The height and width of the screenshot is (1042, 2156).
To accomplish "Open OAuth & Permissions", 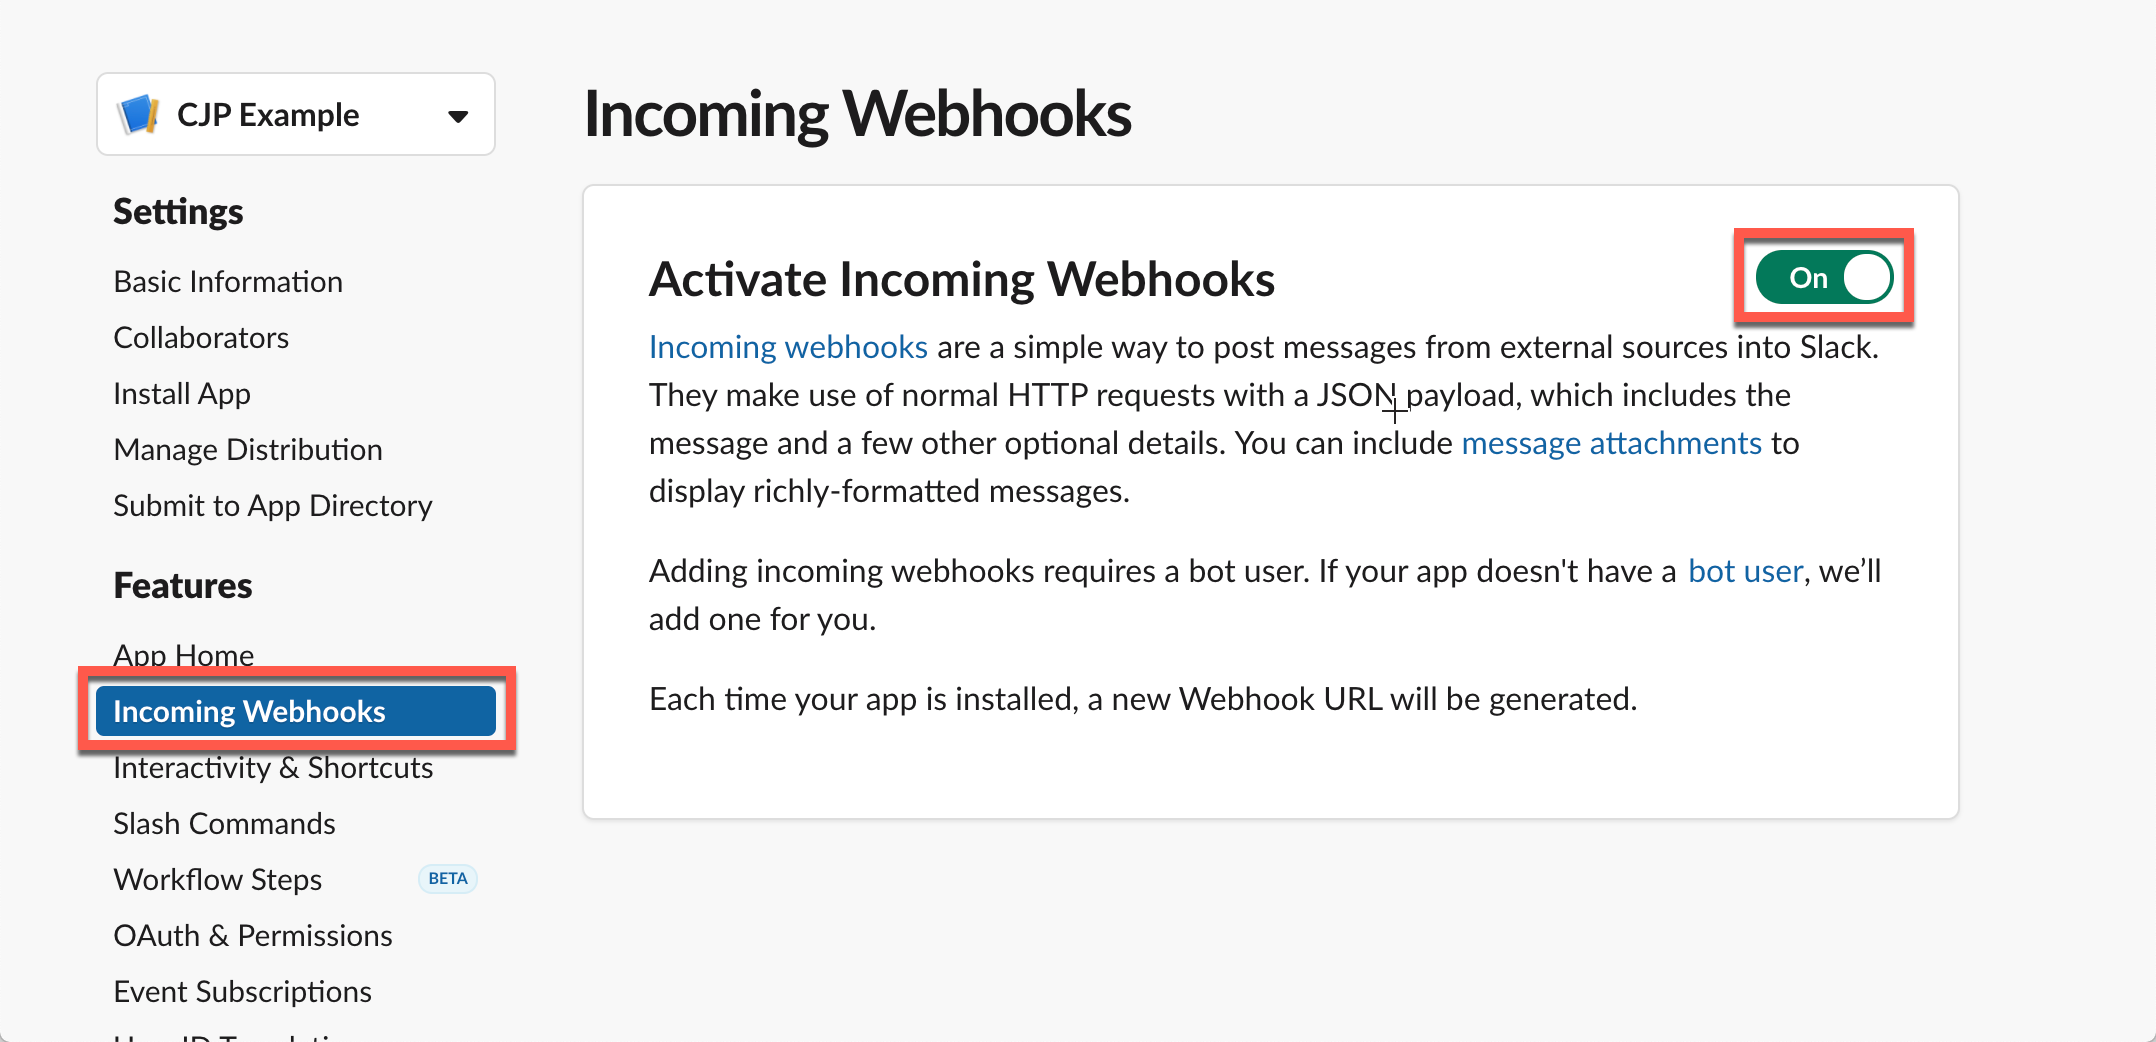I will pos(253,935).
